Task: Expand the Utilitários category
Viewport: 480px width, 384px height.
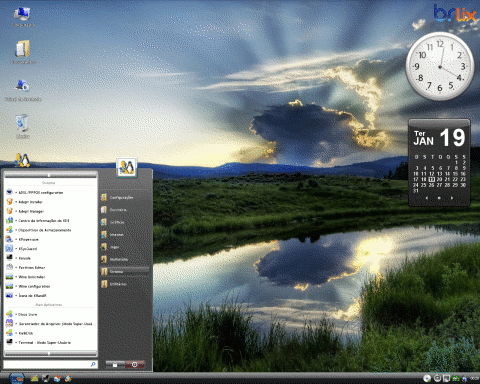Action: tap(125, 284)
